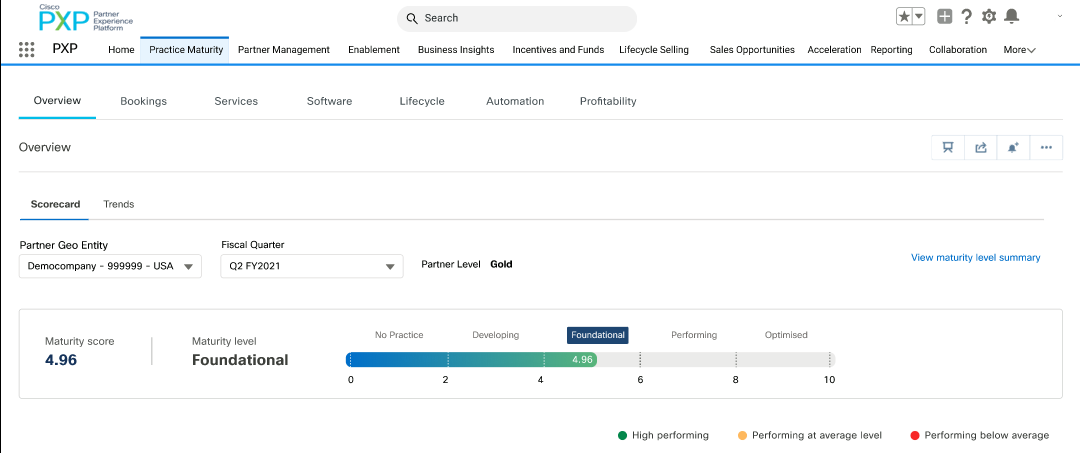Screen dimensions: 1080x453
Task: Open the notifications bell in header
Action: pos(1012,17)
